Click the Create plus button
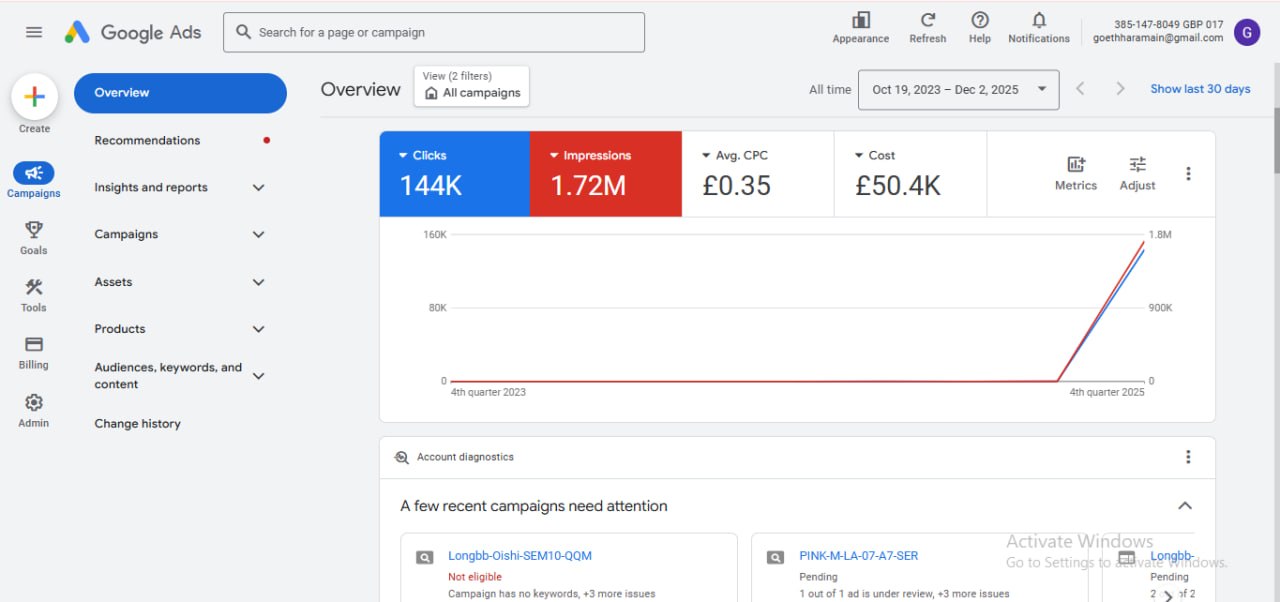1280x602 pixels. tap(34, 97)
